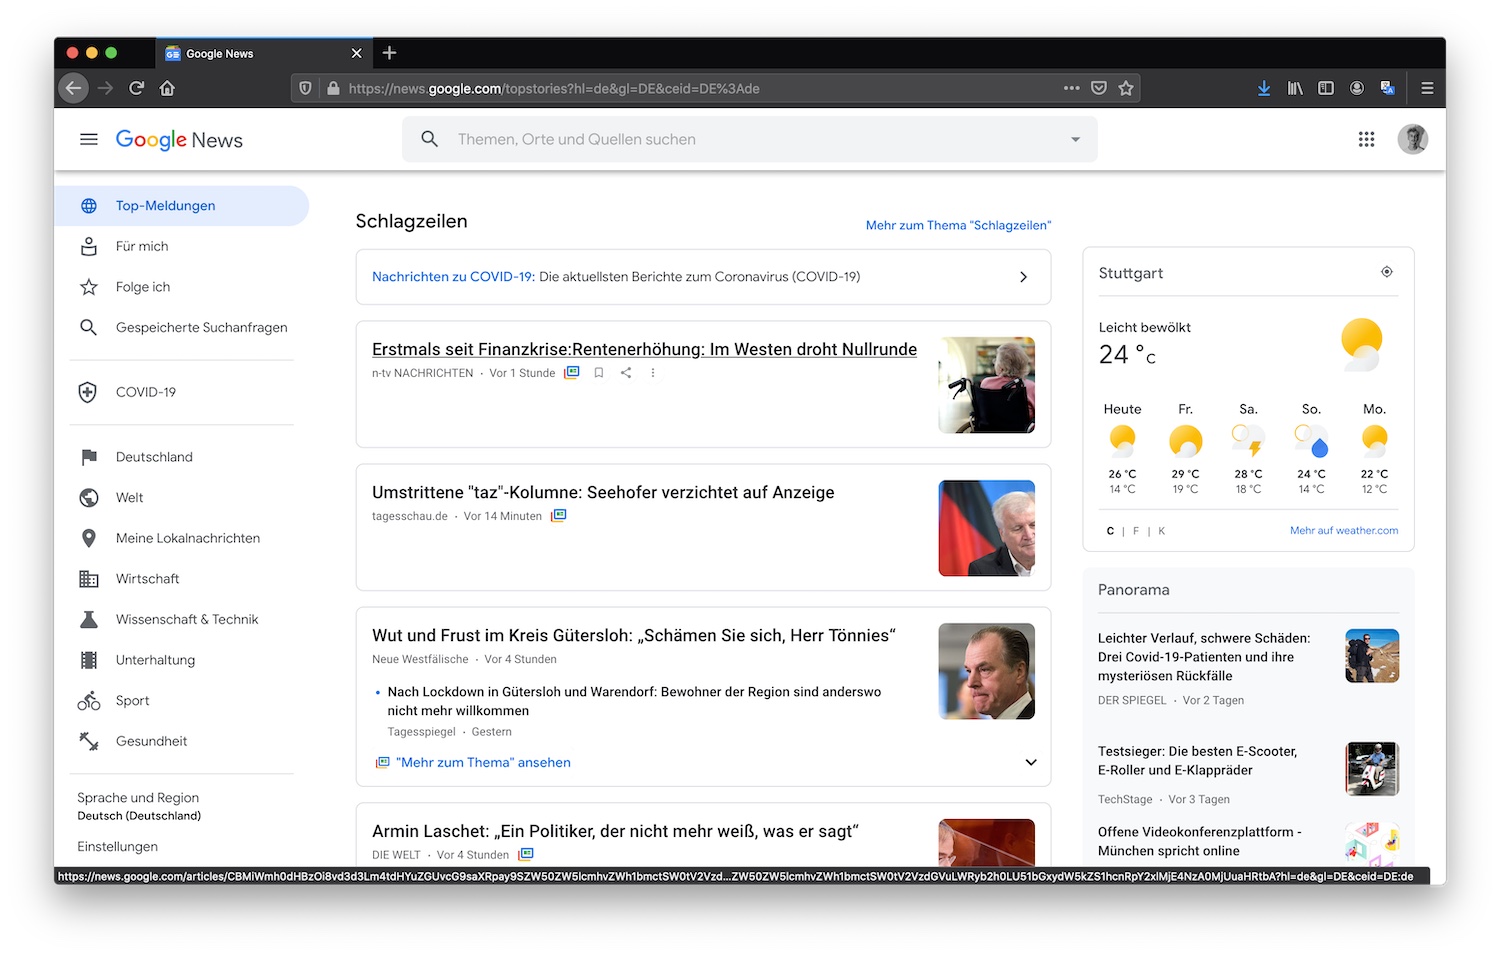Image resolution: width=1500 pixels, height=956 pixels.
Task: Expand the Gütersloh story with the chevron
Action: coord(1031,762)
